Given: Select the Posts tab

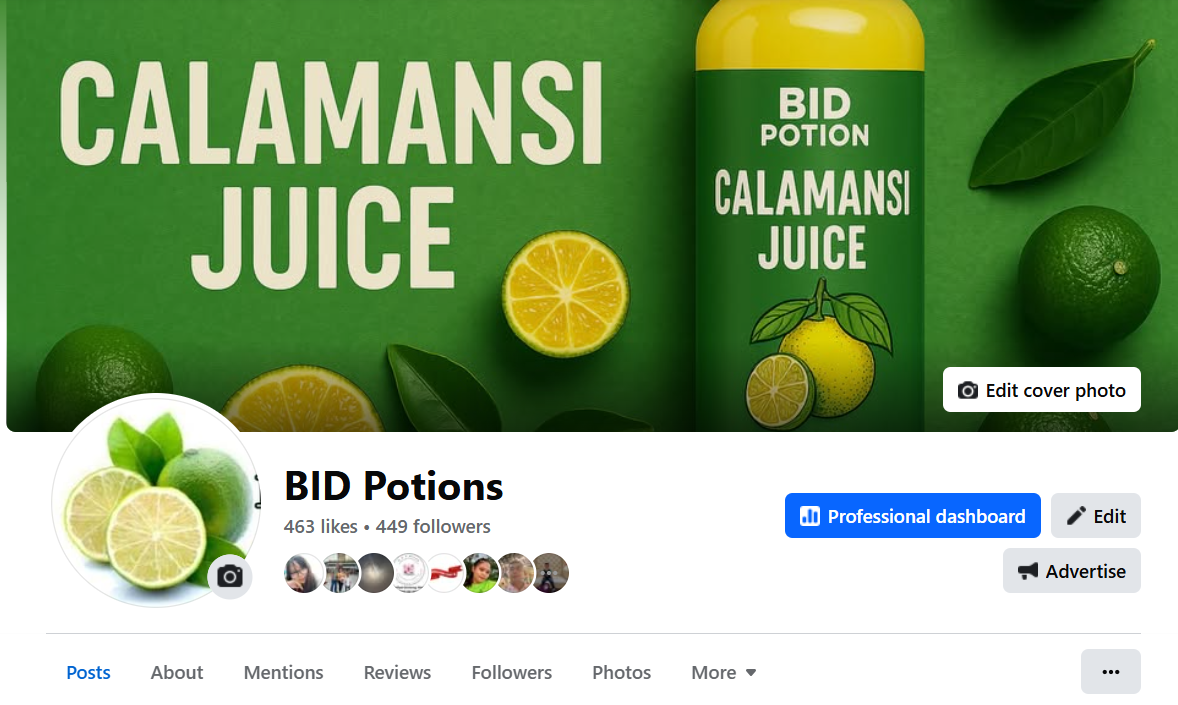Looking at the screenshot, I should 88,673.
